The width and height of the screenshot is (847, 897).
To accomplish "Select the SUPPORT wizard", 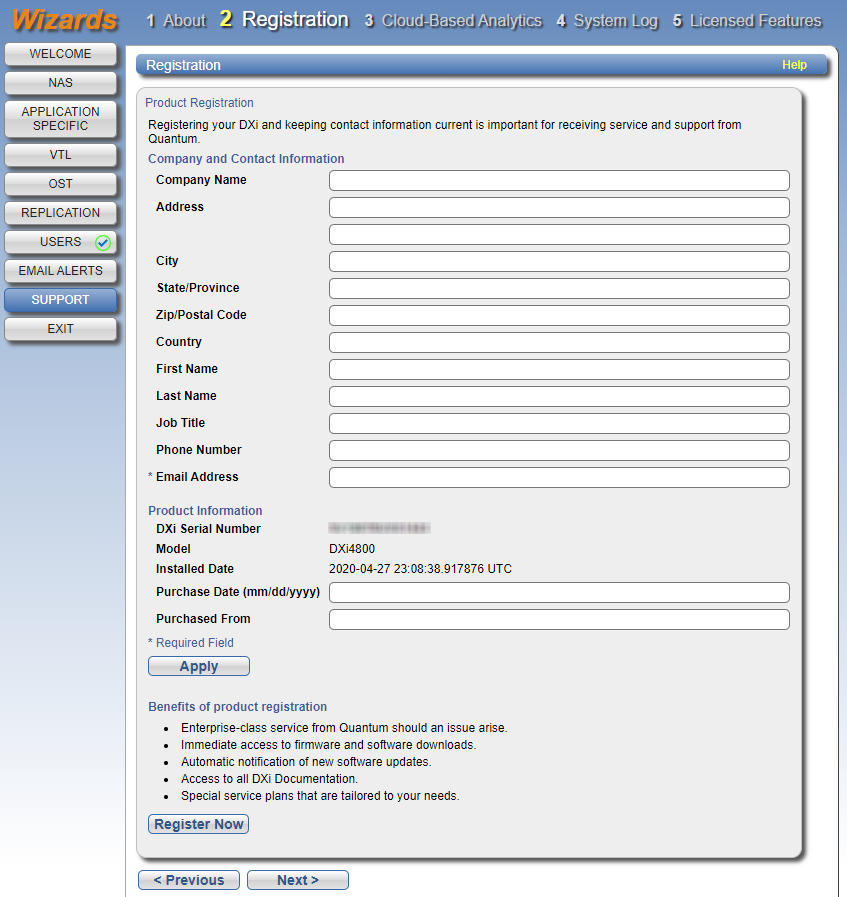I will coord(60,300).
